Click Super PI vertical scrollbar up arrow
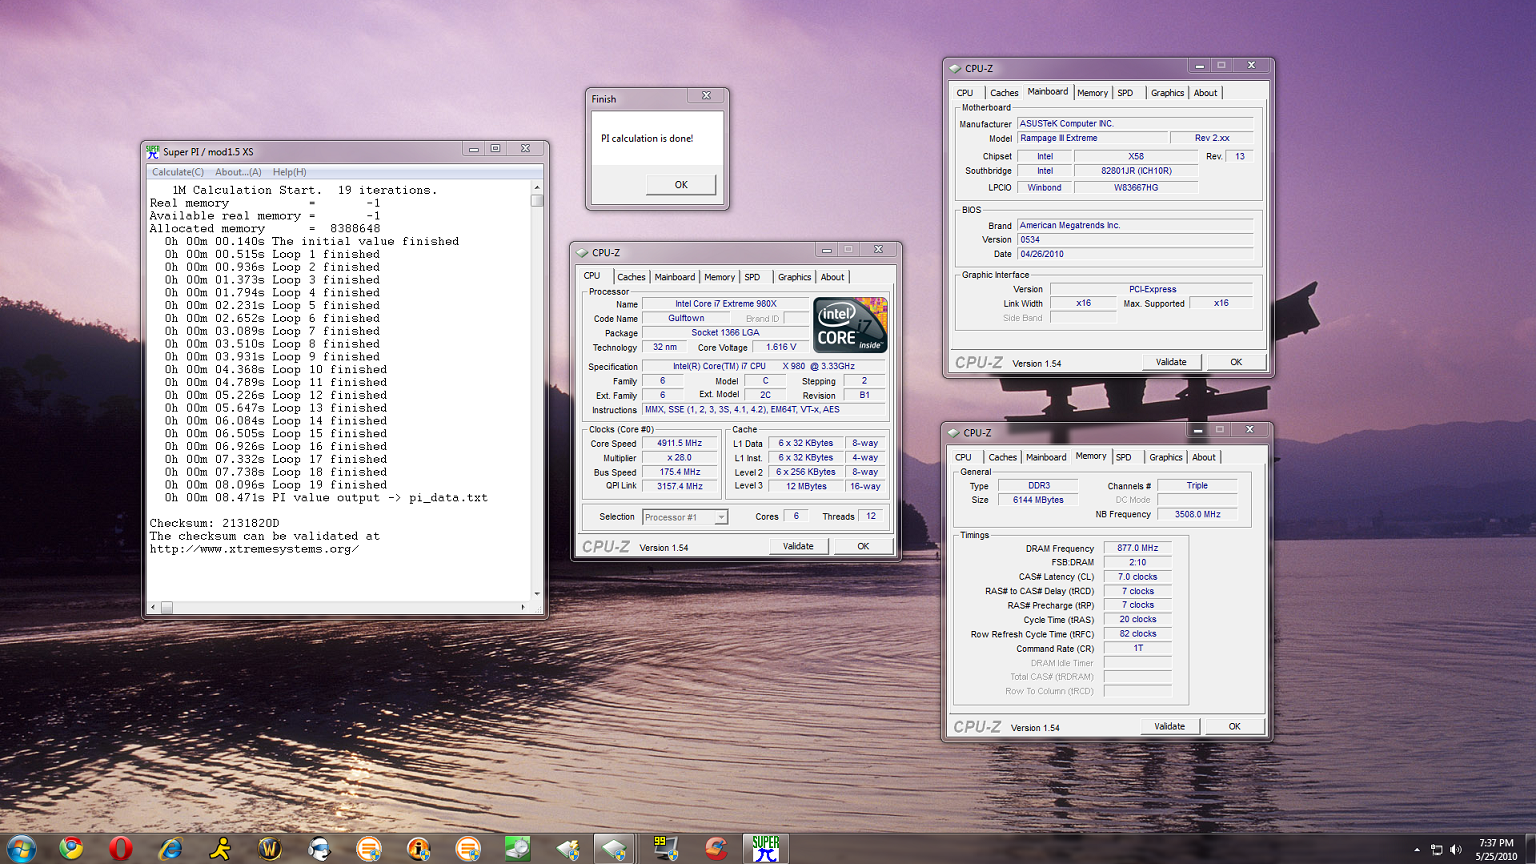Image resolution: width=1536 pixels, height=864 pixels. pyautogui.click(x=537, y=187)
